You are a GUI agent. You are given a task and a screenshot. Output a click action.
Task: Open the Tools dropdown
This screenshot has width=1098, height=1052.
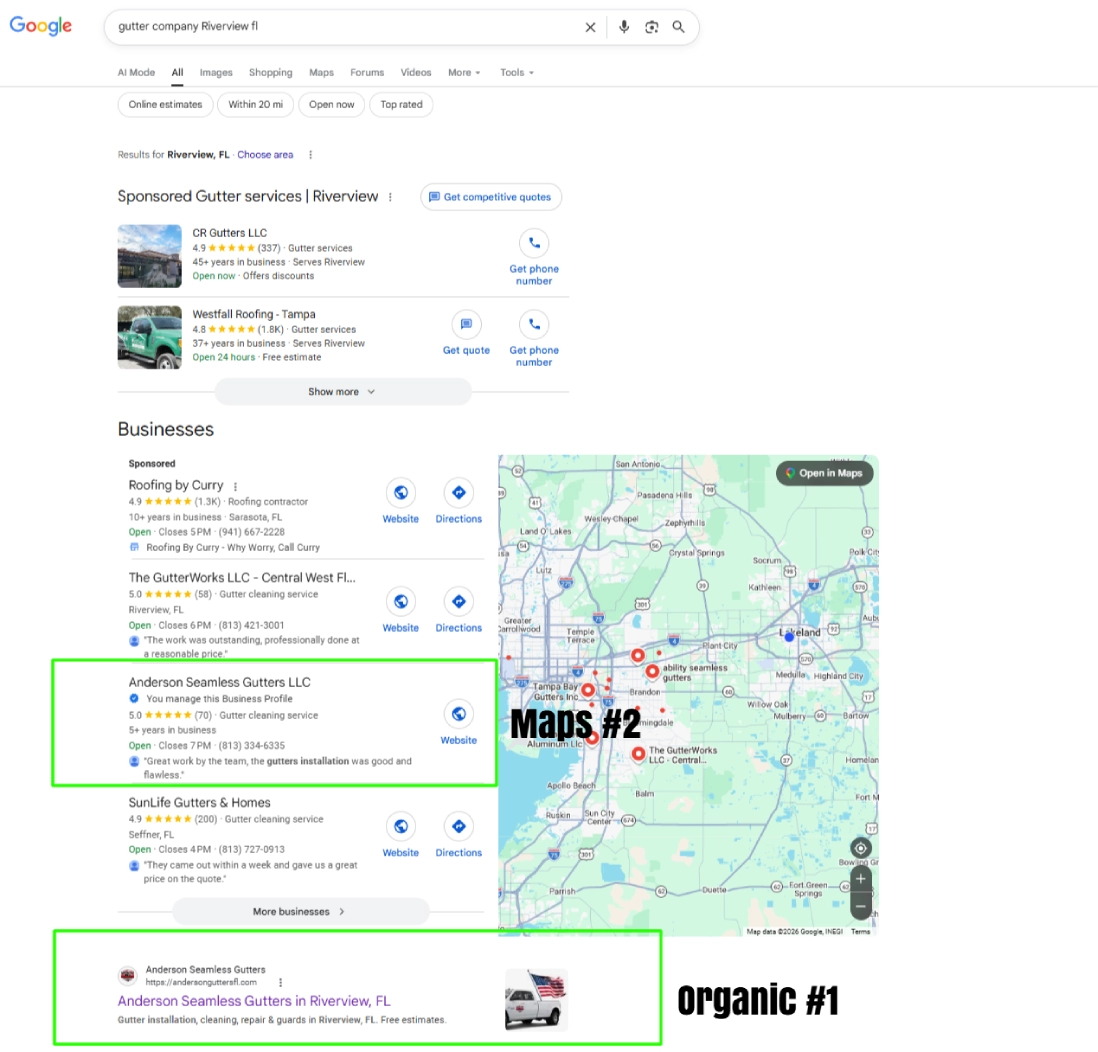[x=517, y=72]
